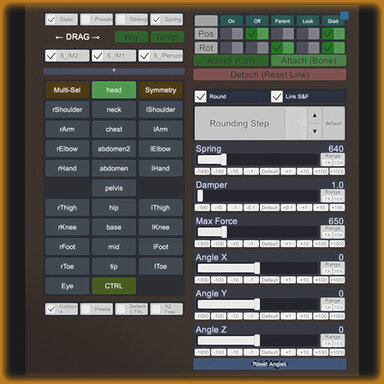This screenshot has width=384, height=384.
Task: Click Attach (Bone) button
Action: pyautogui.click(x=308, y=61)
